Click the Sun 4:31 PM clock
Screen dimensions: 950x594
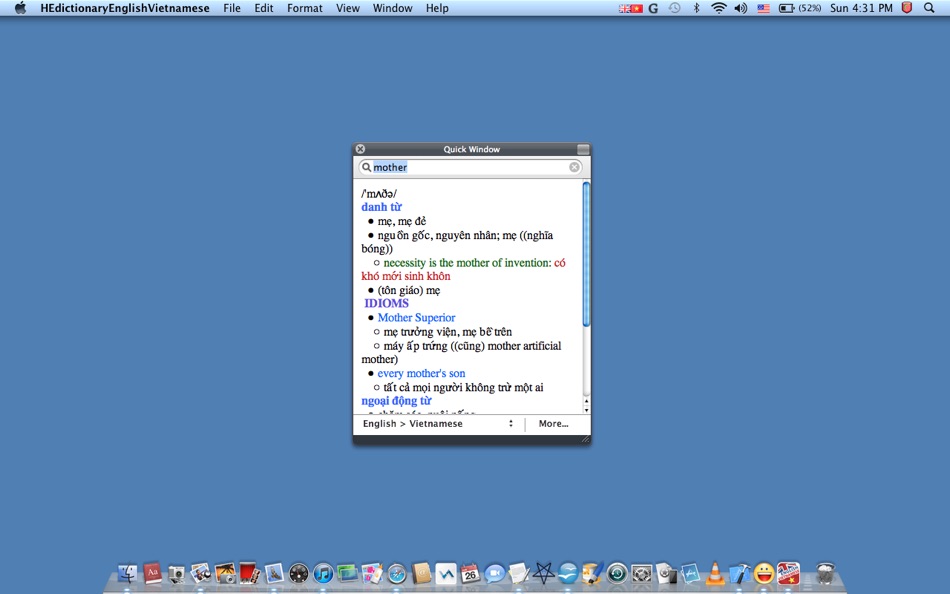861,8
